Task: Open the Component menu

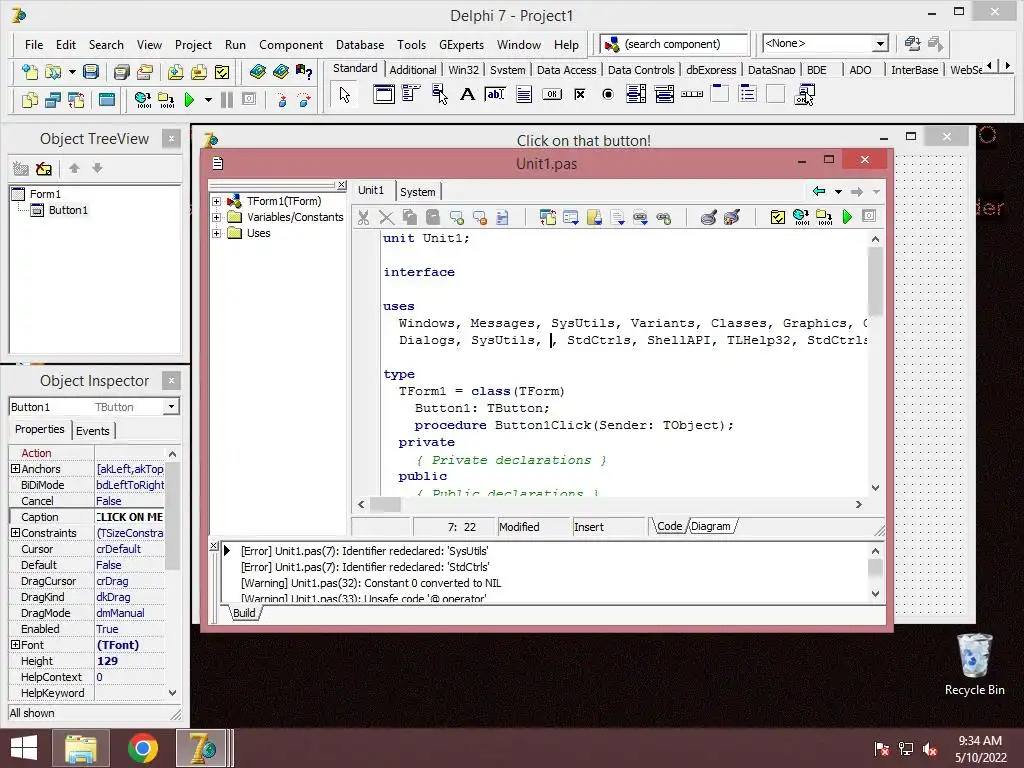Action: pyautogui.click(x=291, y=45)
